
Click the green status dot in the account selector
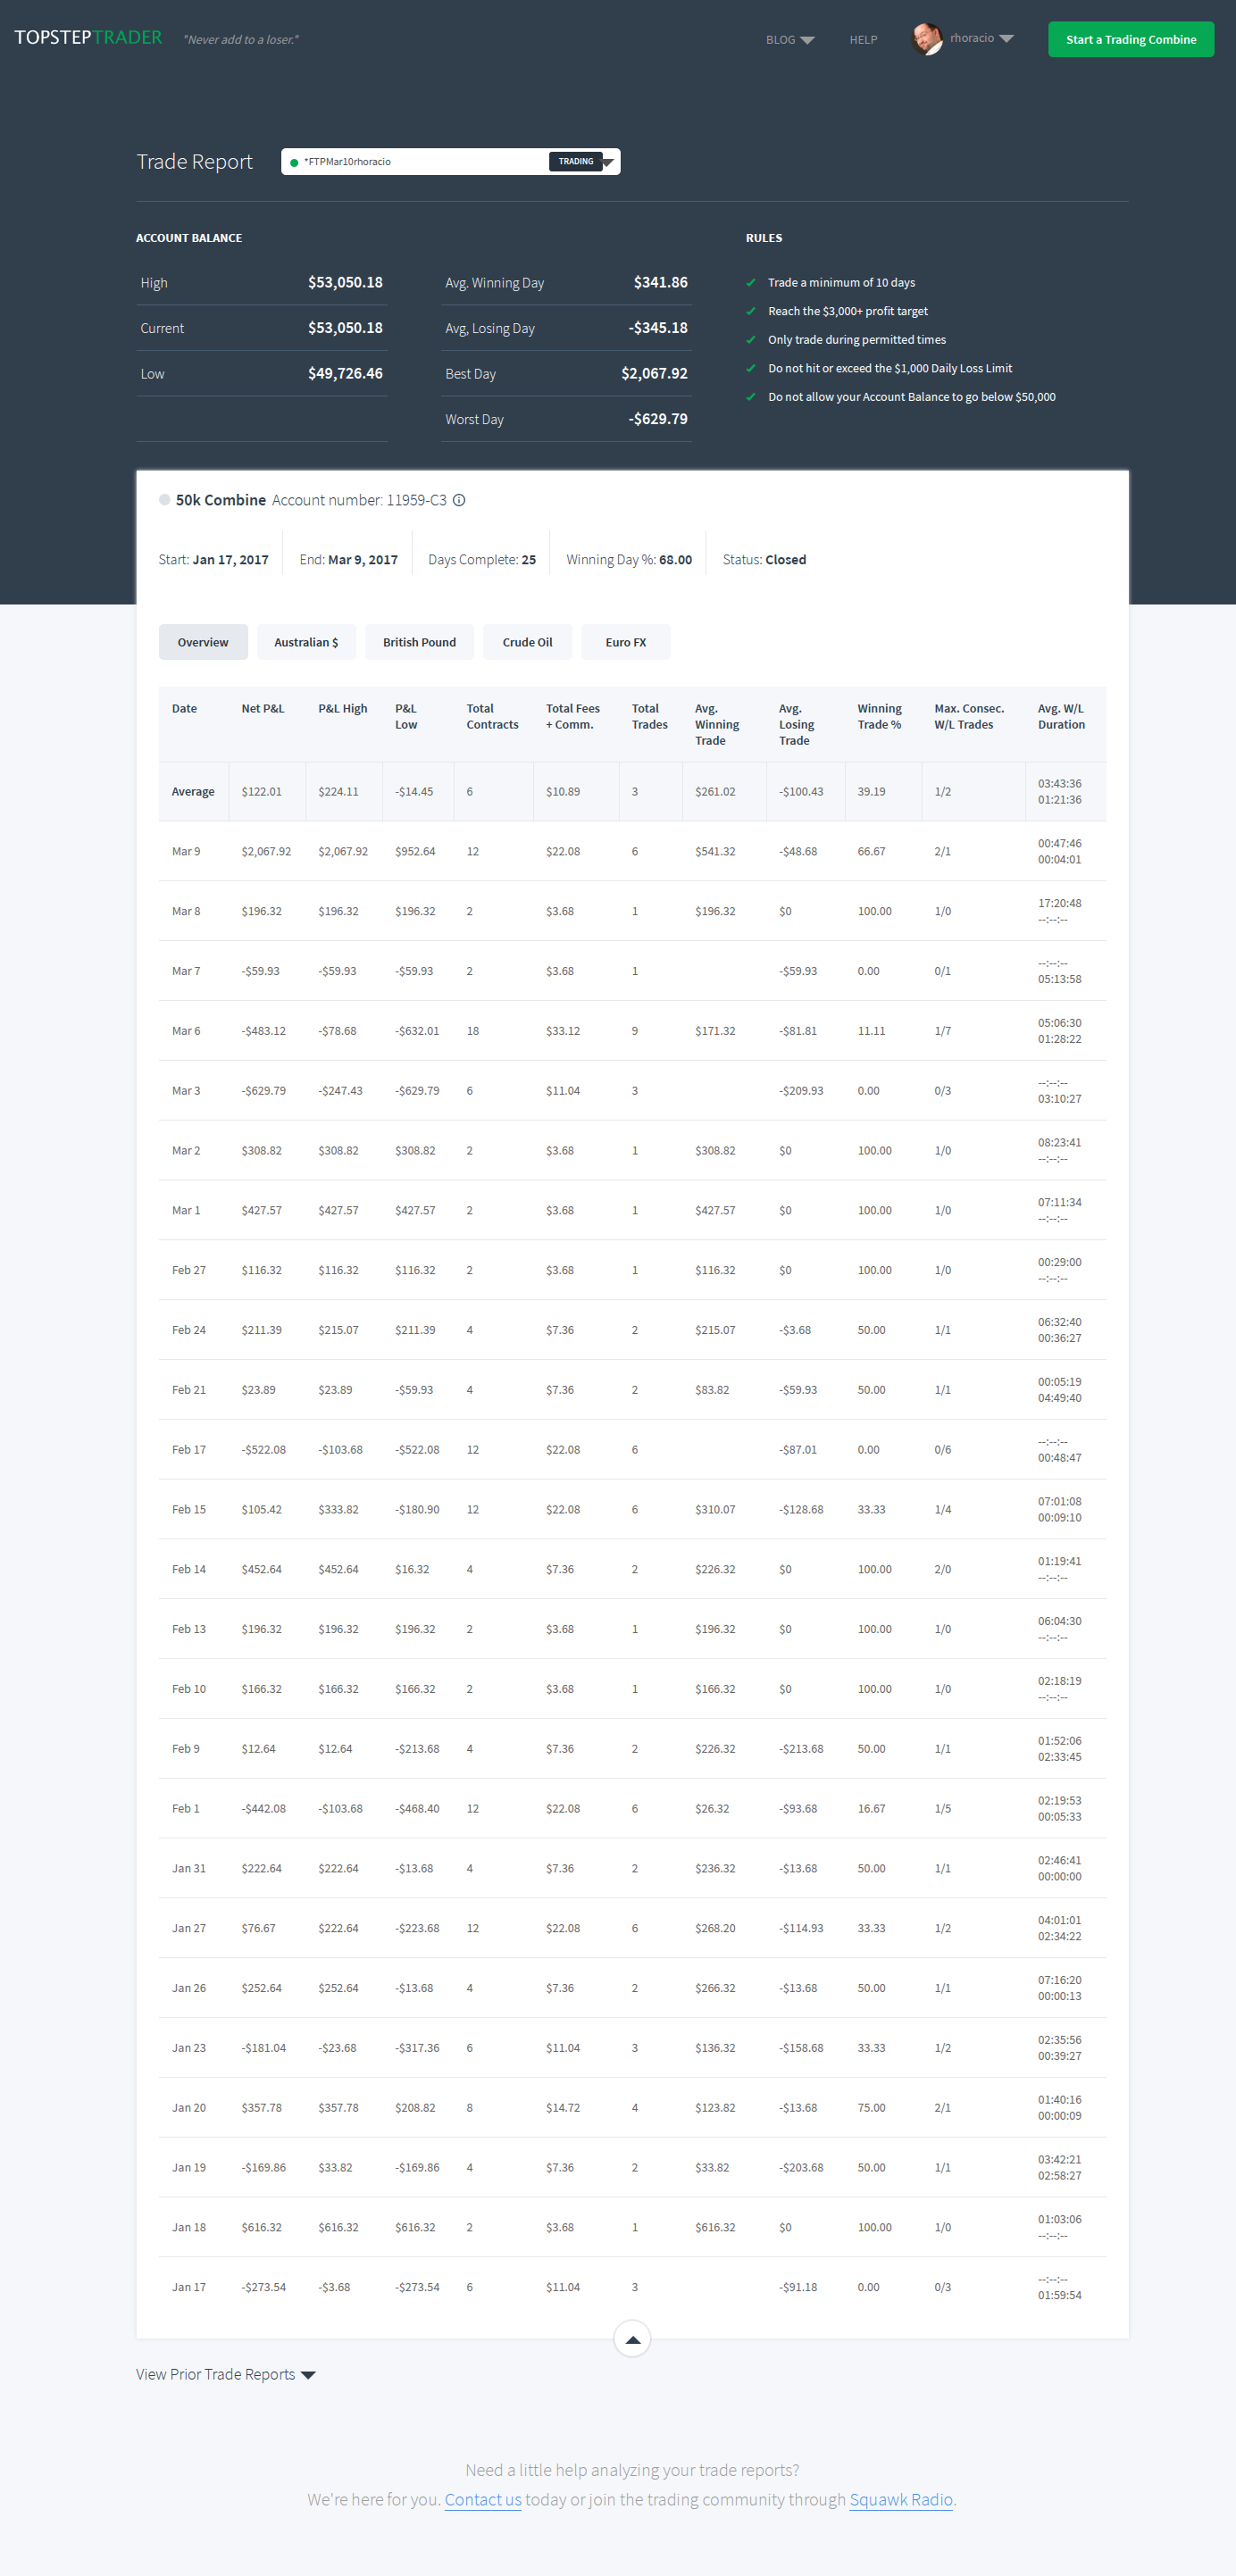[x=294, y=162]
